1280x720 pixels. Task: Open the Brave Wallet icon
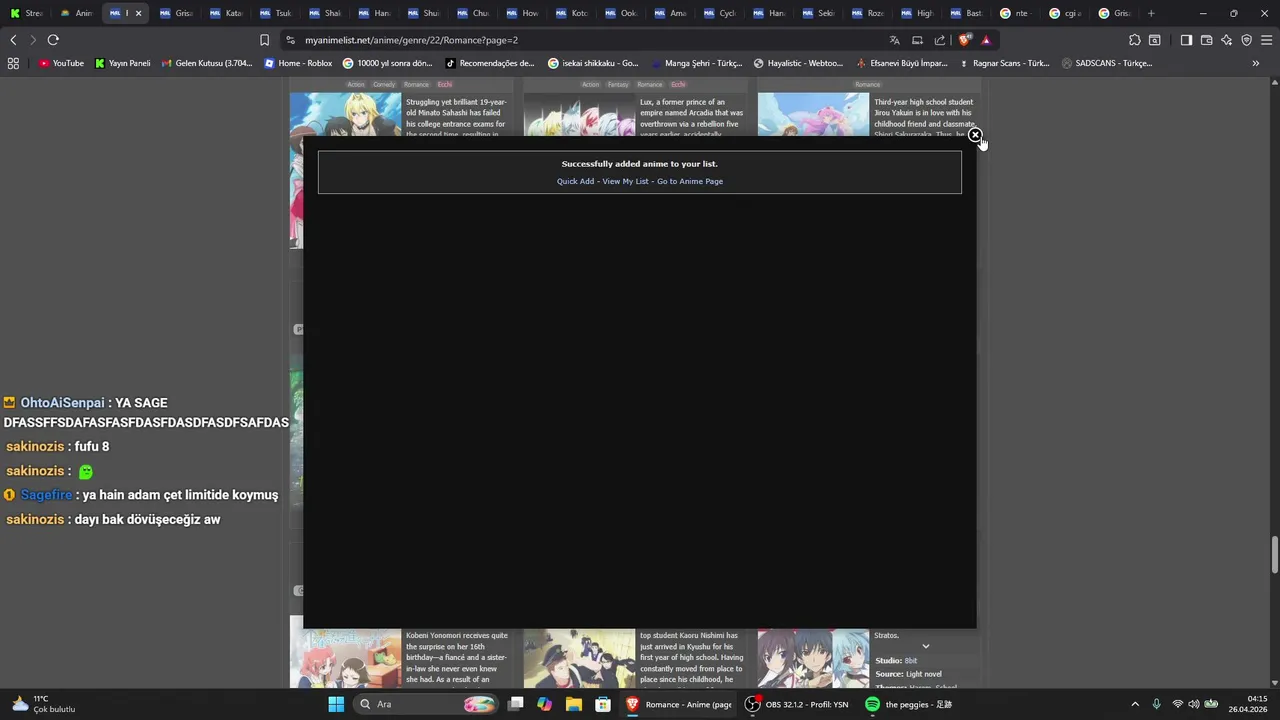pyautogui.click(x=1206, y=40)
